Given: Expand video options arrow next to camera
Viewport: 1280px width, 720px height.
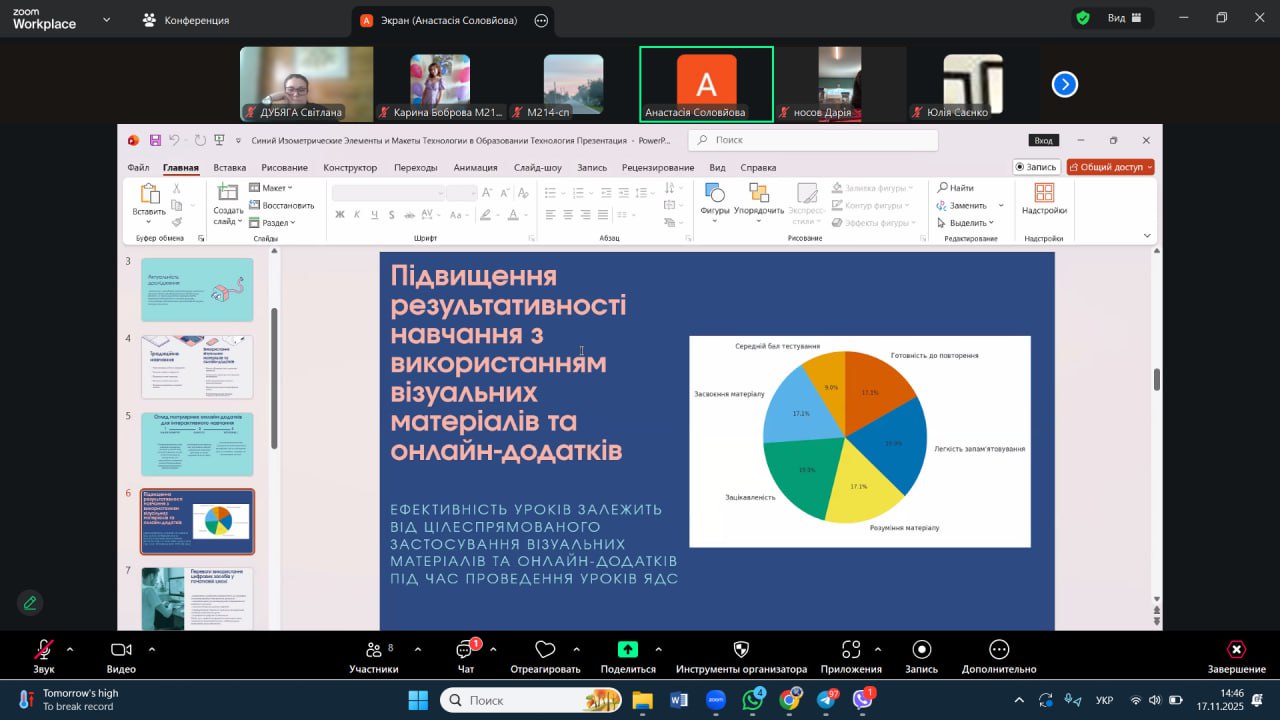Looking at the screenshot, I should [152, 648].
